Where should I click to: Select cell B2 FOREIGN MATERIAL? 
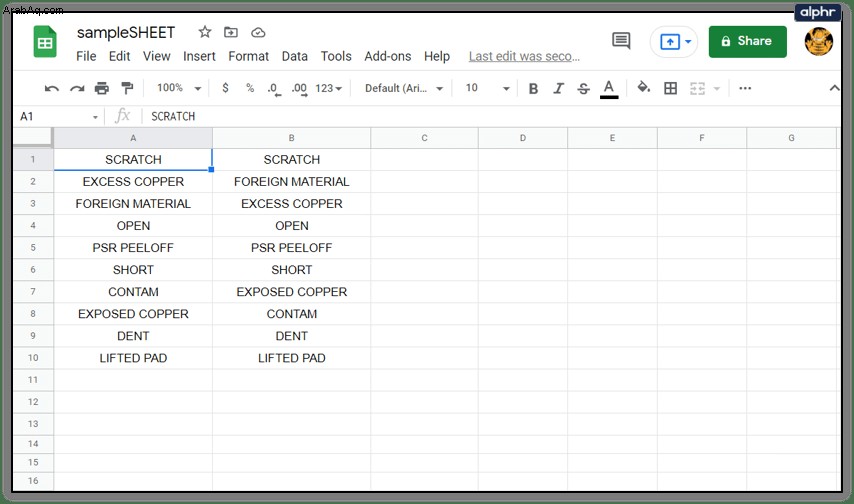(x=291, y=181)
